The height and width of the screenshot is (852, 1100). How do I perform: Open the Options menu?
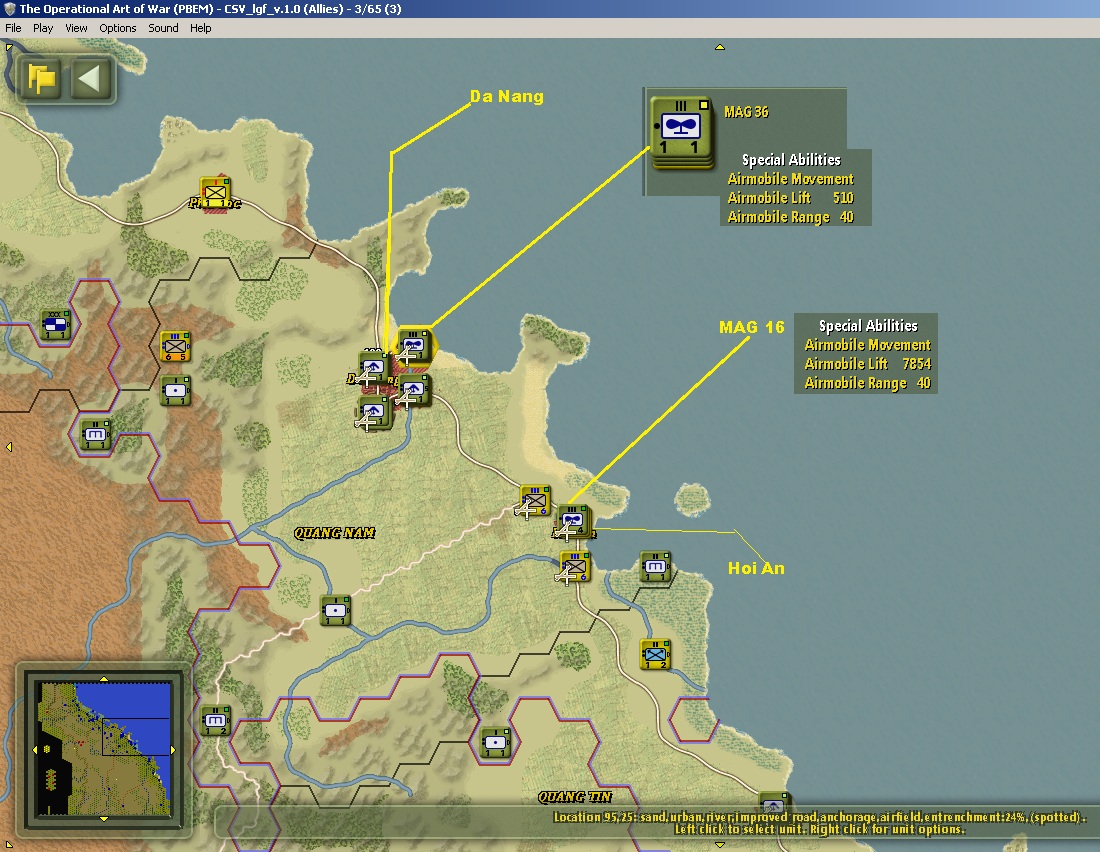[117, 28]
